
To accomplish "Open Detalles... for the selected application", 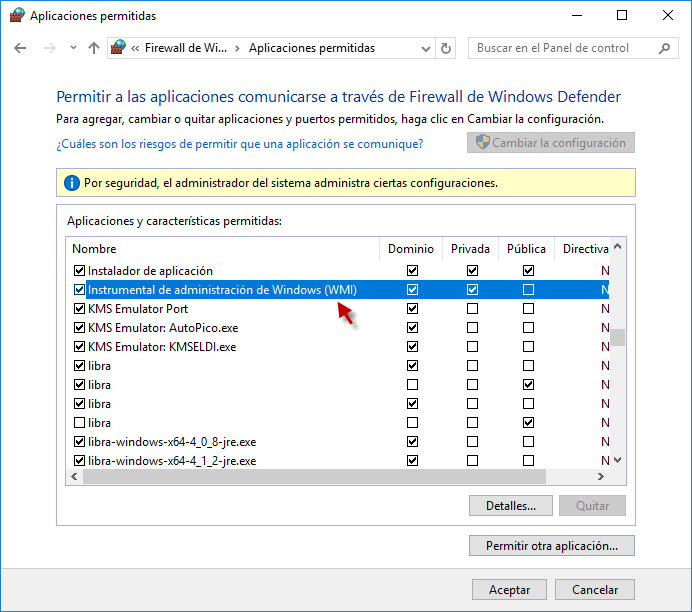I will point(511,506).
